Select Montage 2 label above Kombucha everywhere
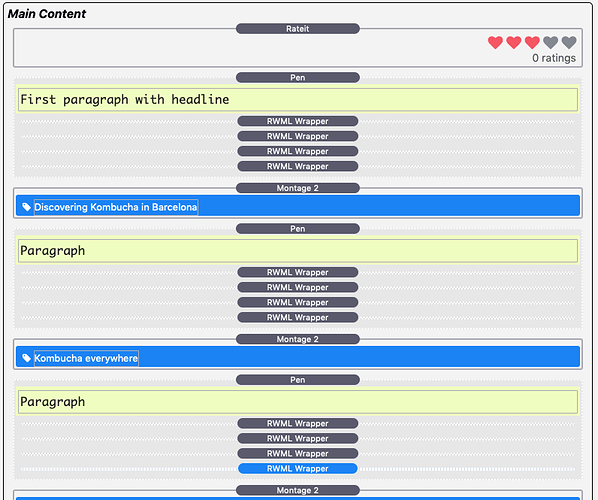Viewport: 598px width, 500px height. [x=297, y=339]
